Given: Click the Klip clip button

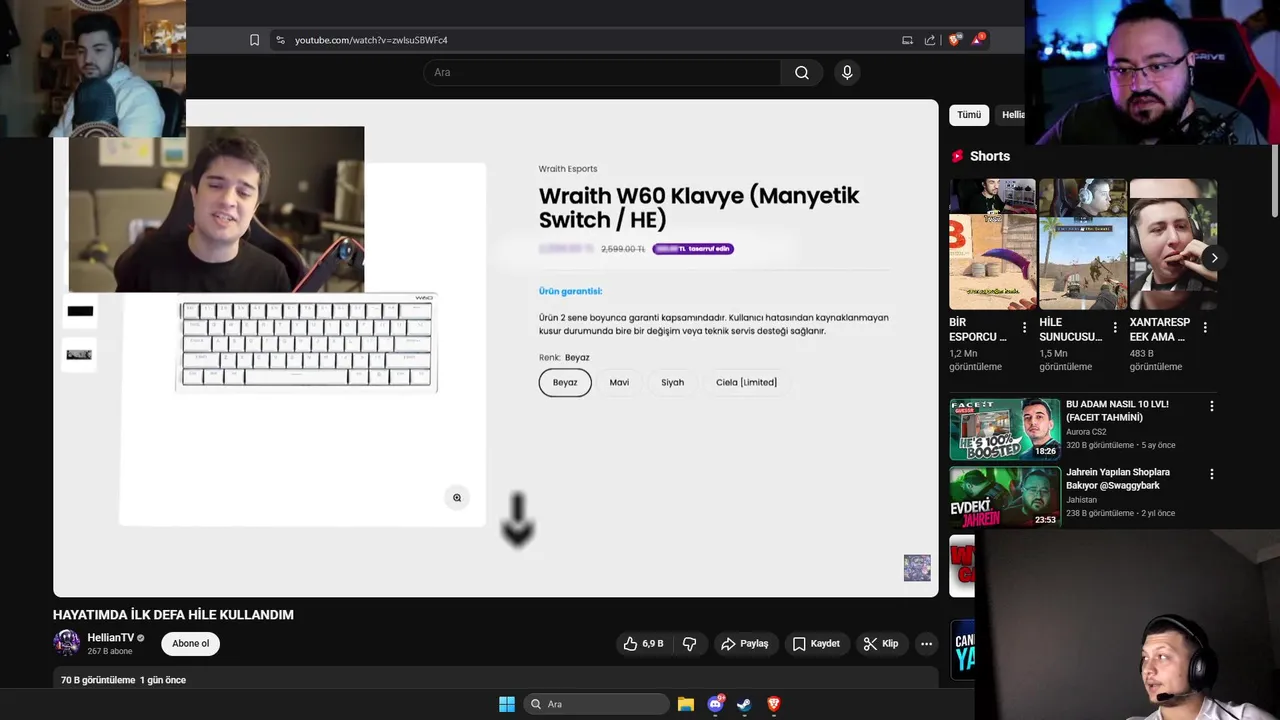Looking at the screenshot, I should (x=881, y=644).
